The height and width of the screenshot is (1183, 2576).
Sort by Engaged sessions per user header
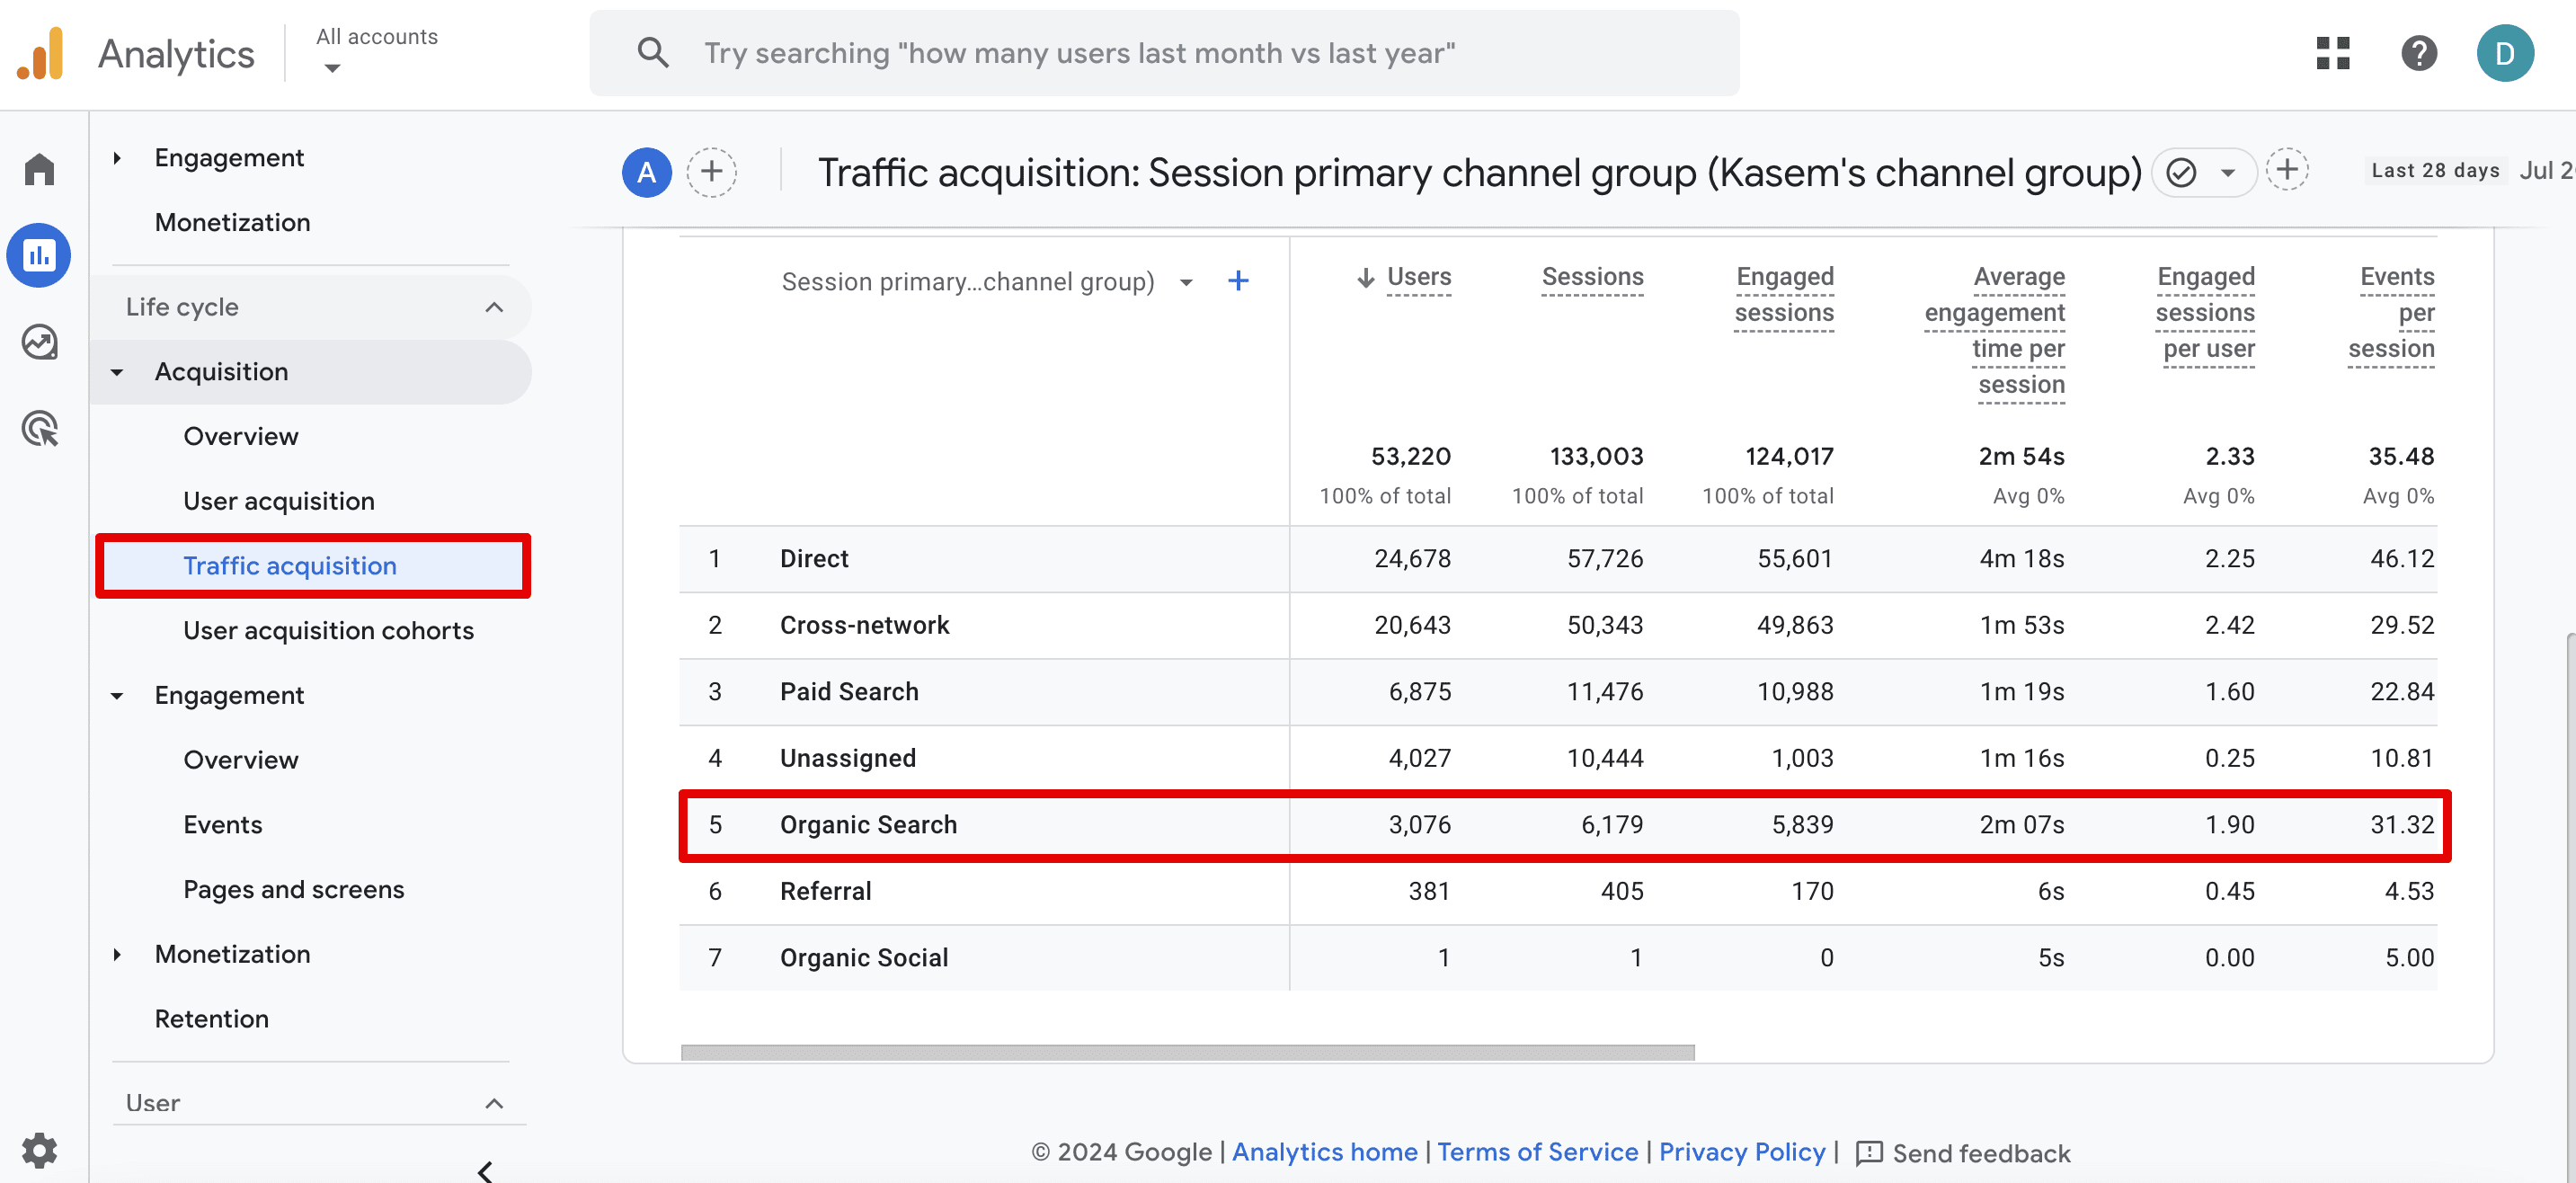click(2205, 312)
